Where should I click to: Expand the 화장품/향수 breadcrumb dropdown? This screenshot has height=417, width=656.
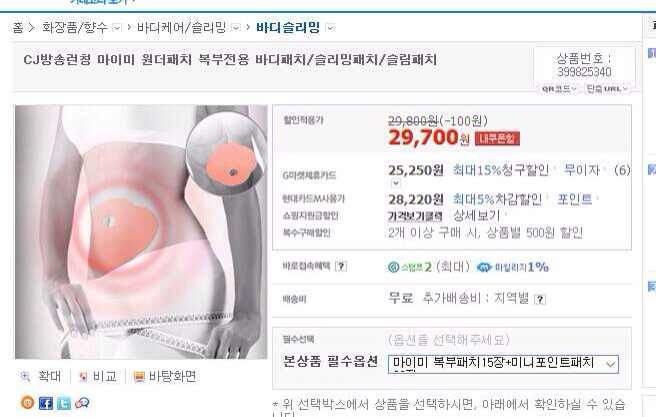117,28
